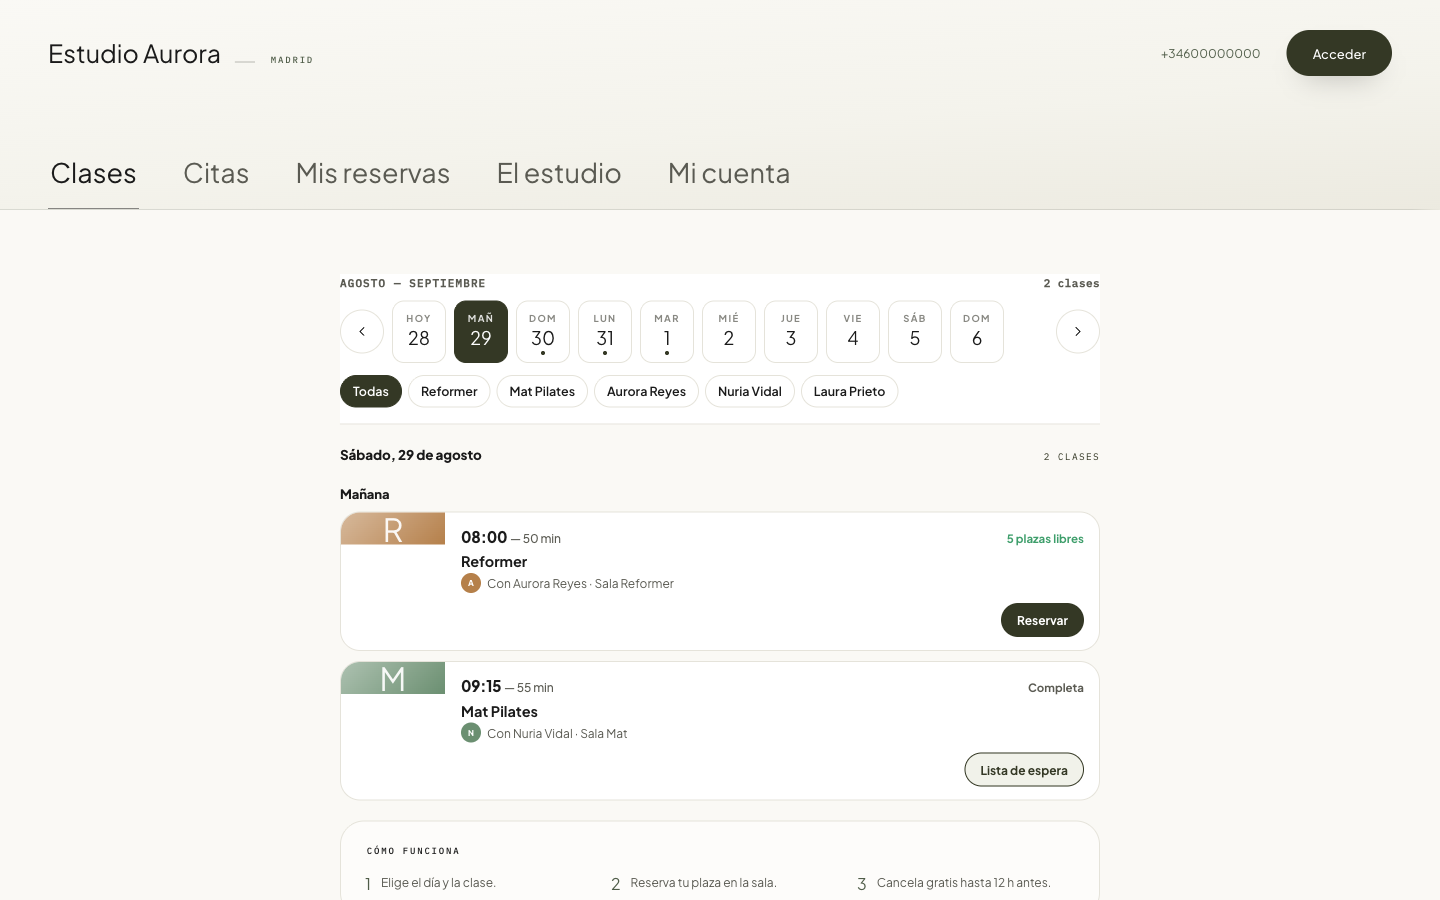
Task: Select Wednesday 2 in date strip
Action: click(729, 332)
